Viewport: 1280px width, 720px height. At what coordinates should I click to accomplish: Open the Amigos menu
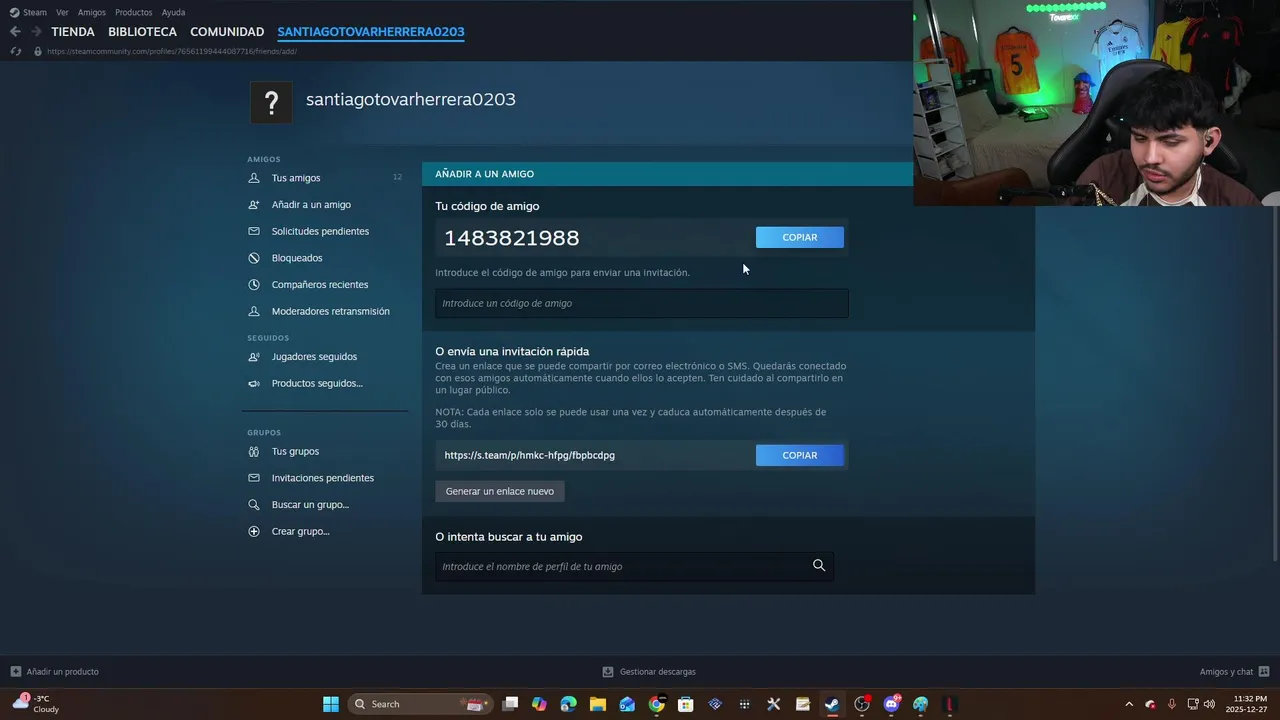pyautogui.click(x=92, y=12)
